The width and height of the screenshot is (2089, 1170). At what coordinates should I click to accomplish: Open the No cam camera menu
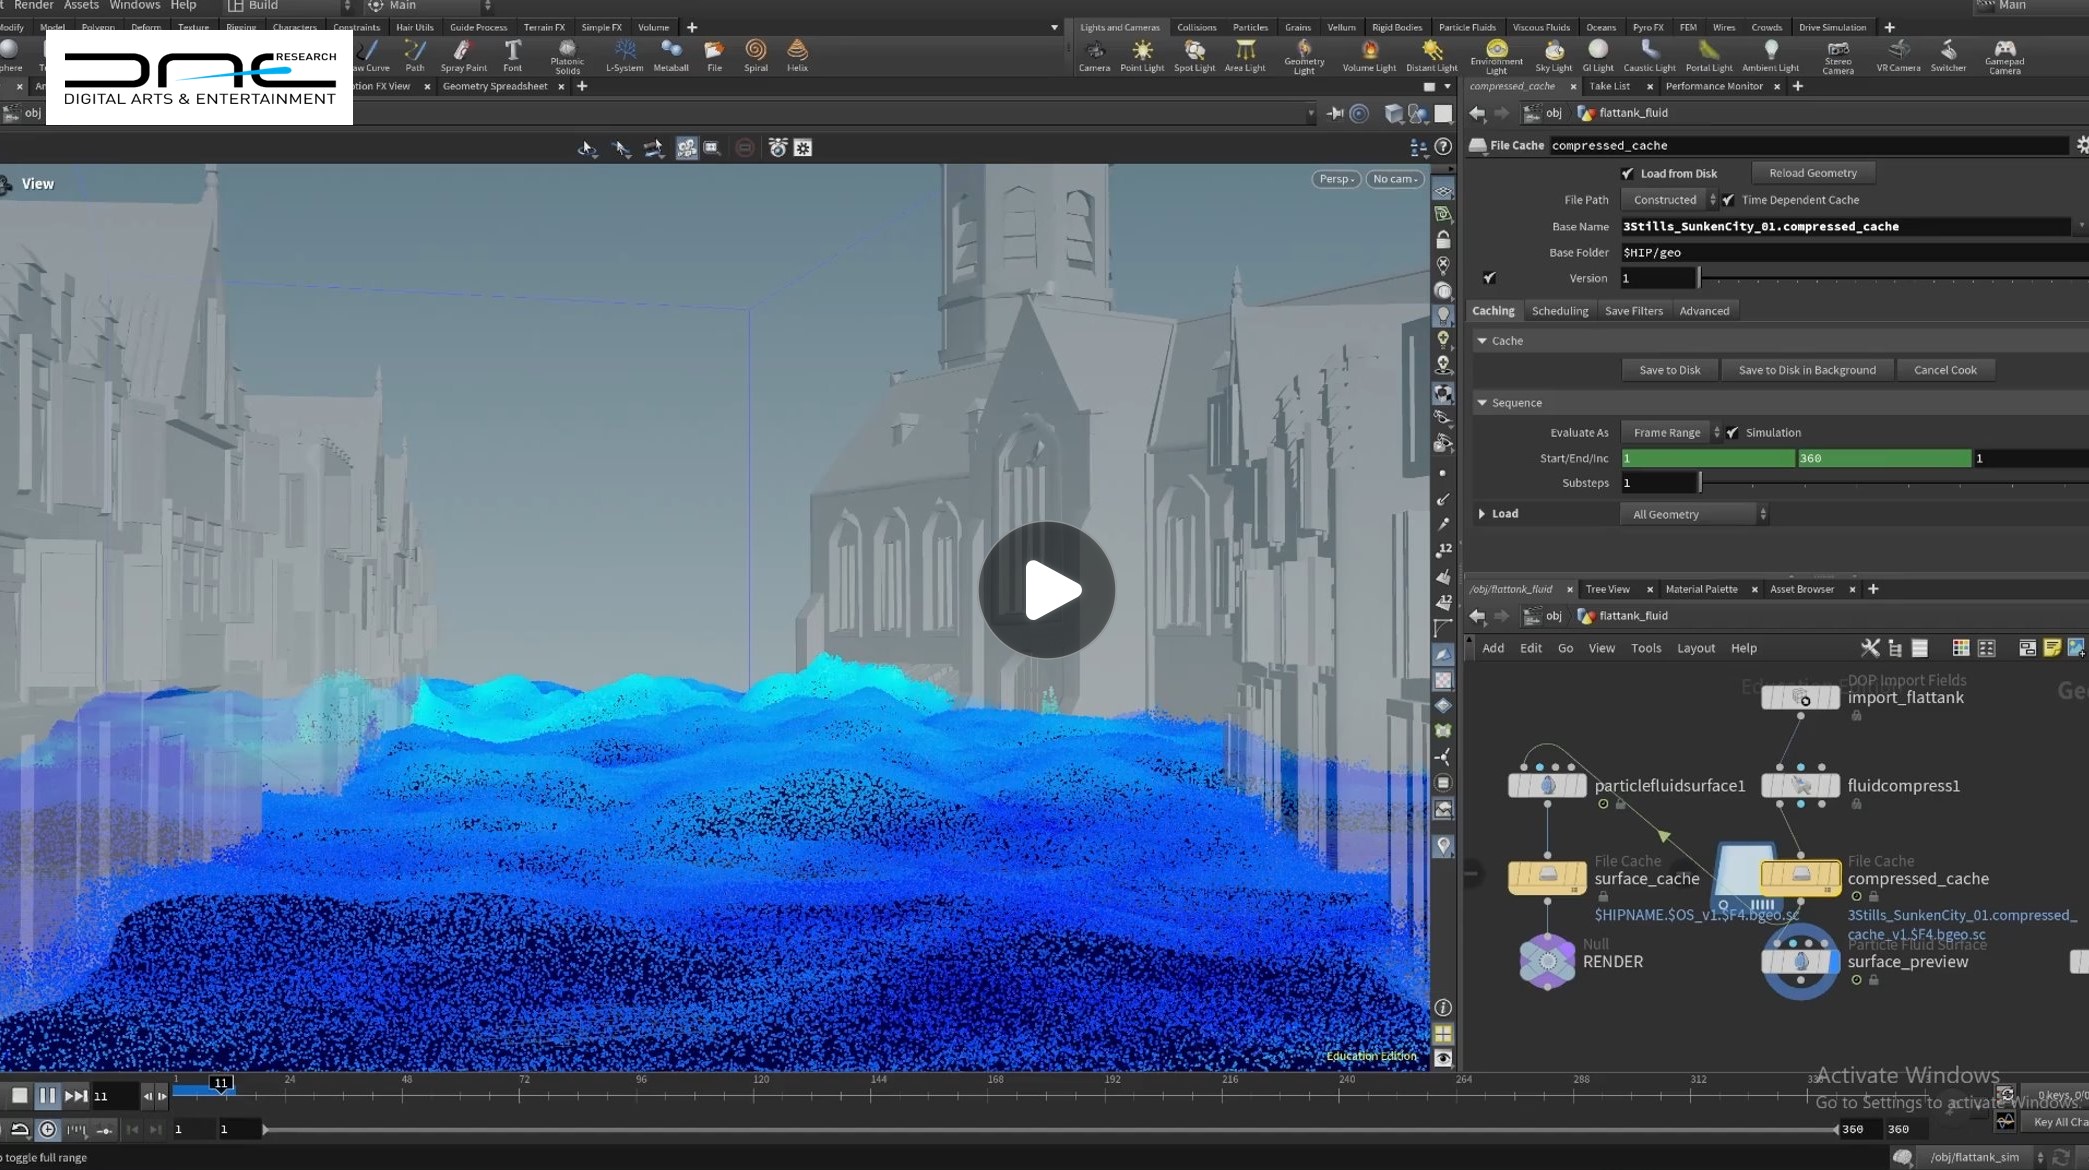tap(1395, 179)
